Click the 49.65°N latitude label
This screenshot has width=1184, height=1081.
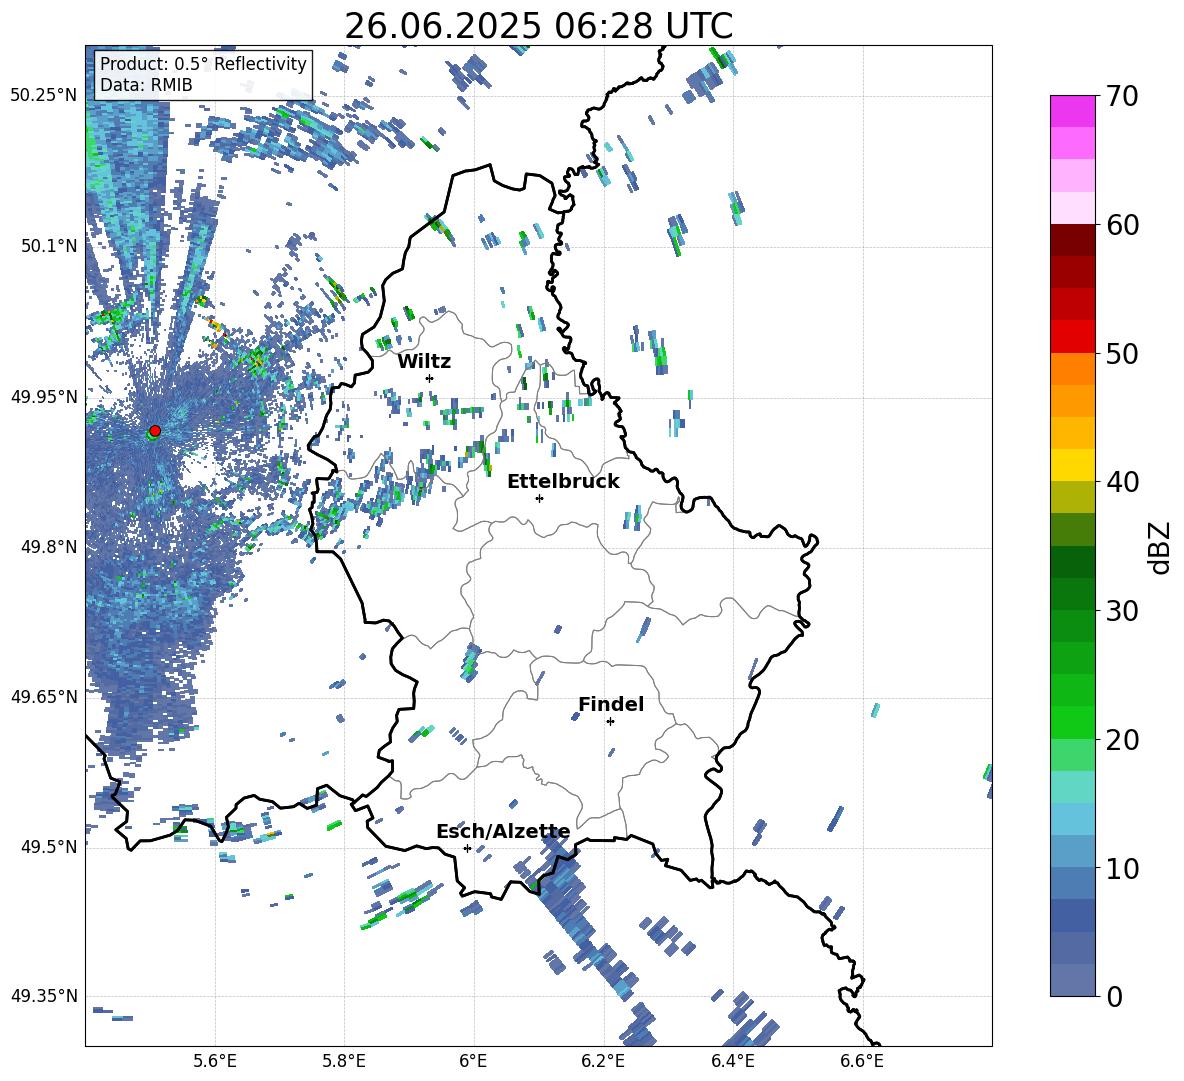pyautogui.click(x=44, y=697)
